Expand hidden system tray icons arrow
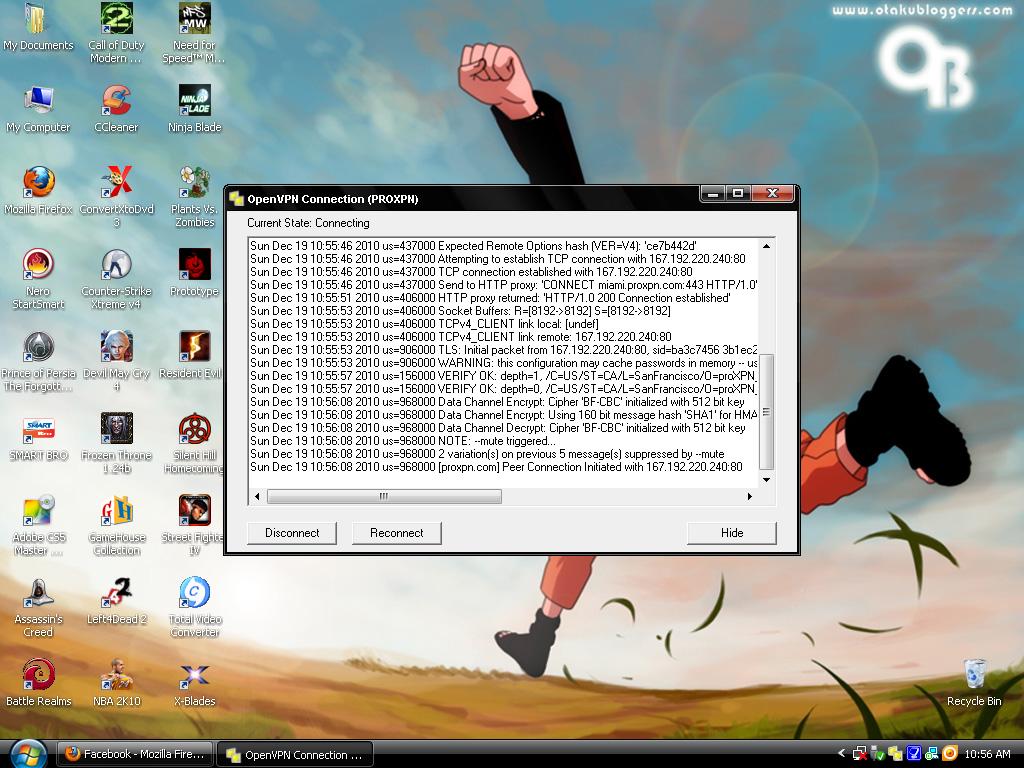Viewport: 1024px width, 768px height. (x=841, y=754)
